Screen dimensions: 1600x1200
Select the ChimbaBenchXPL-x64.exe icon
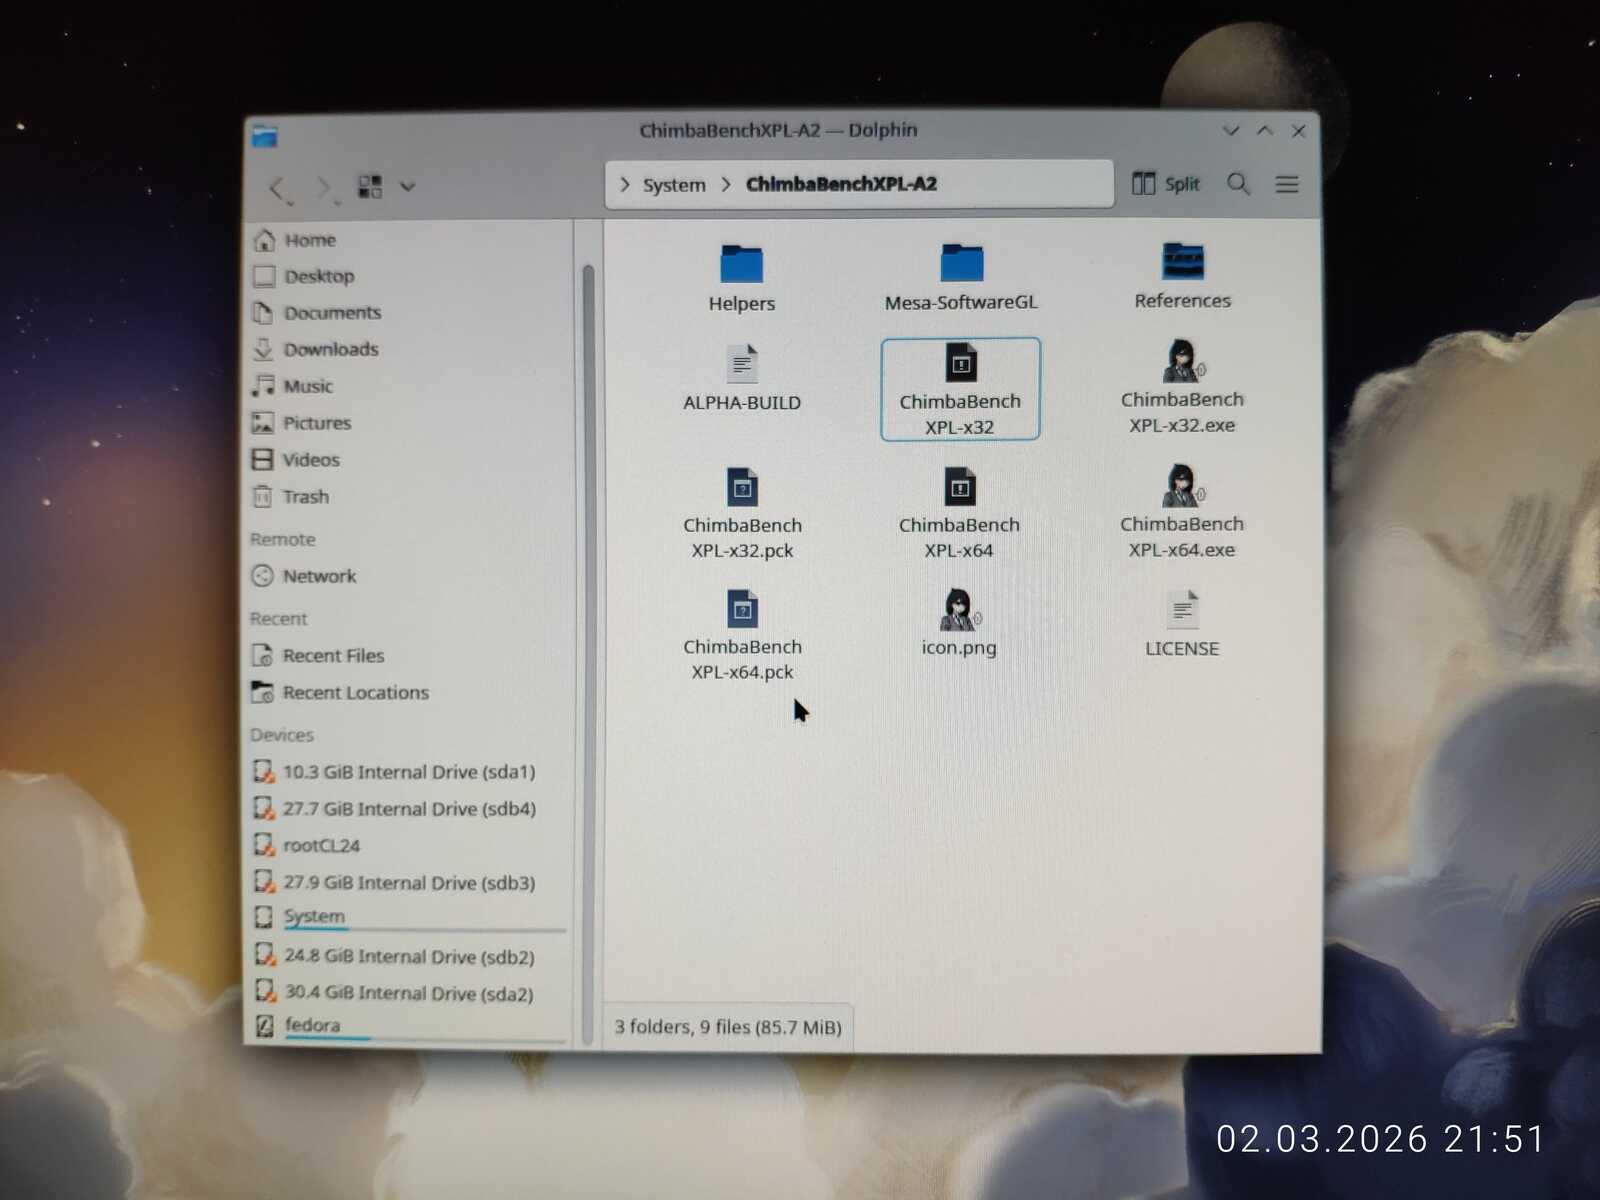point(1182,486)
